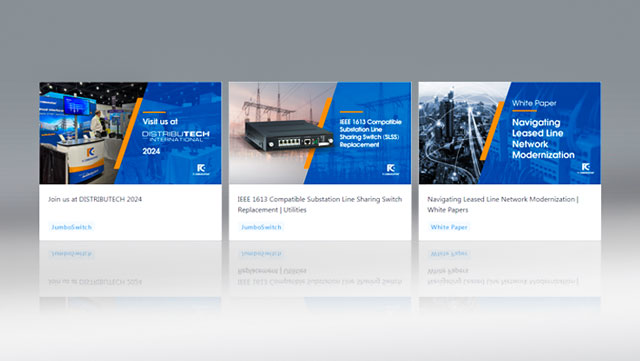Open the IEEE 1613 switch product image
The height and width of the screenshot is (361, 640).
[x=320, y=133]
